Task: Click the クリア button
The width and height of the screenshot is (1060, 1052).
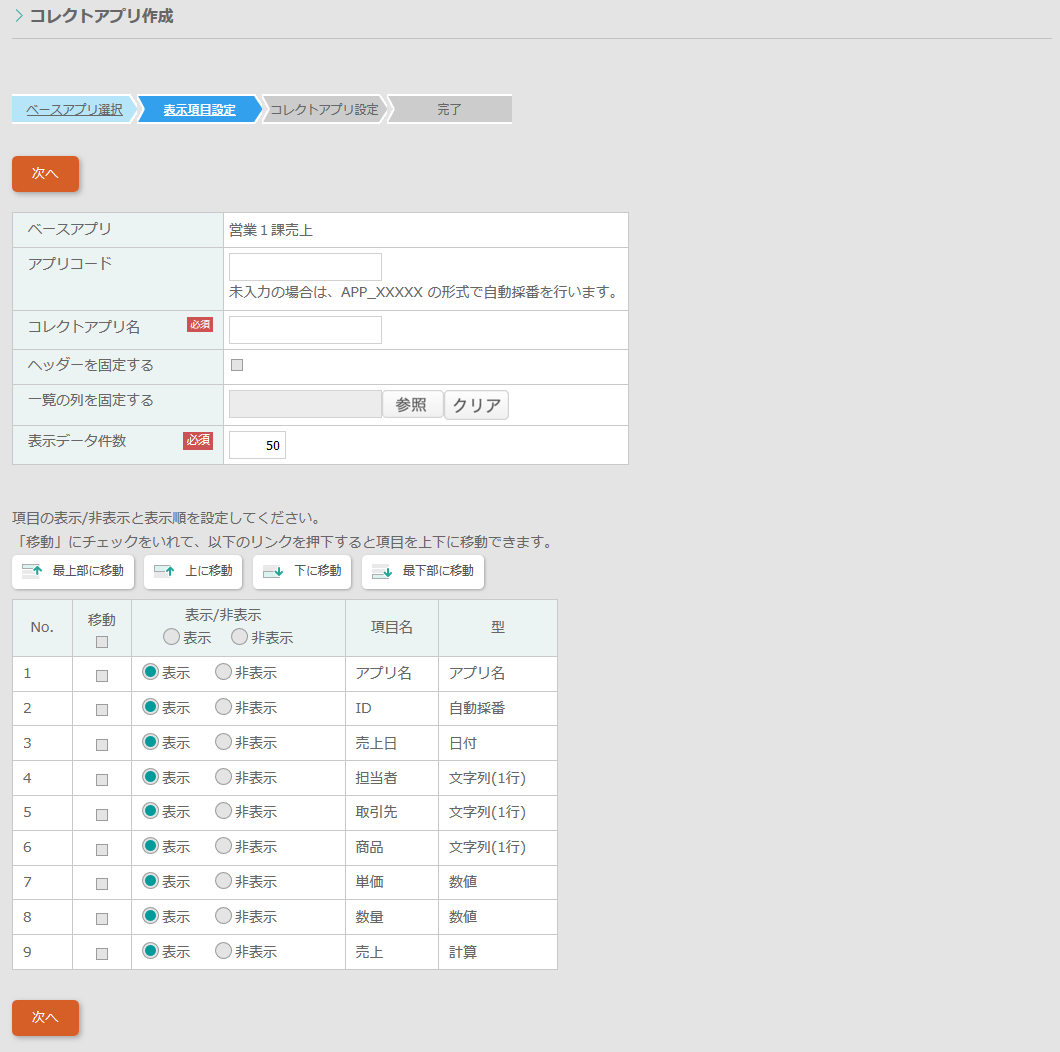Action: [477, 405]
